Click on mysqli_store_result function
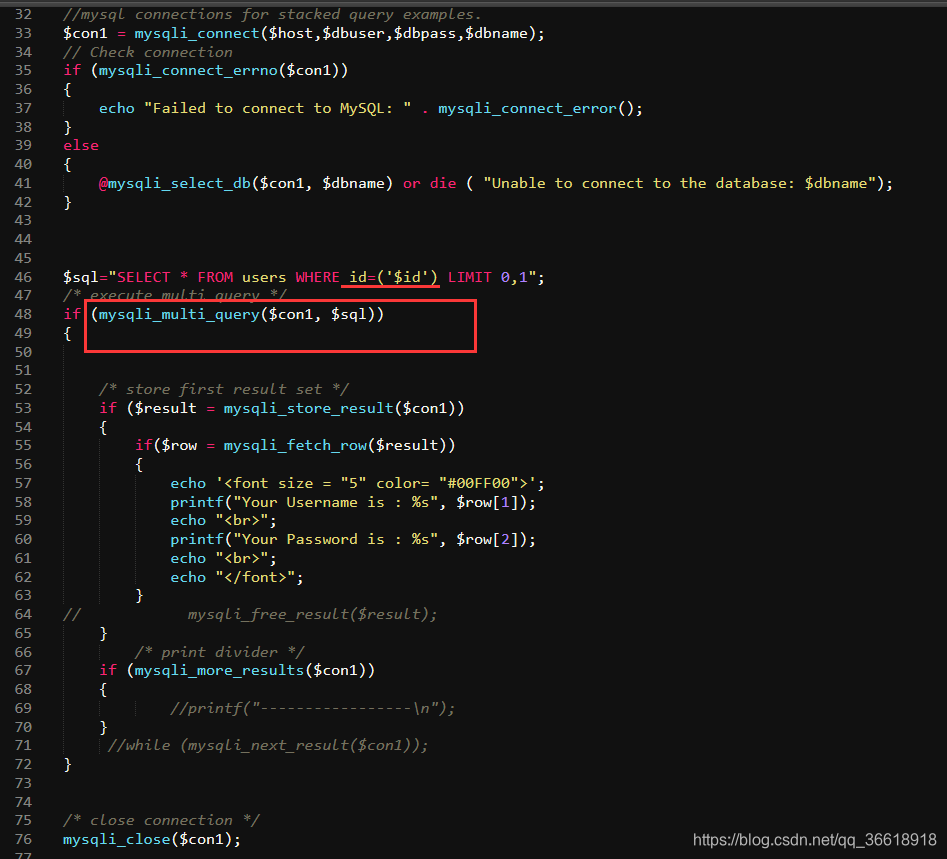This screenshot has width=947, height=859. coord(309,408)
